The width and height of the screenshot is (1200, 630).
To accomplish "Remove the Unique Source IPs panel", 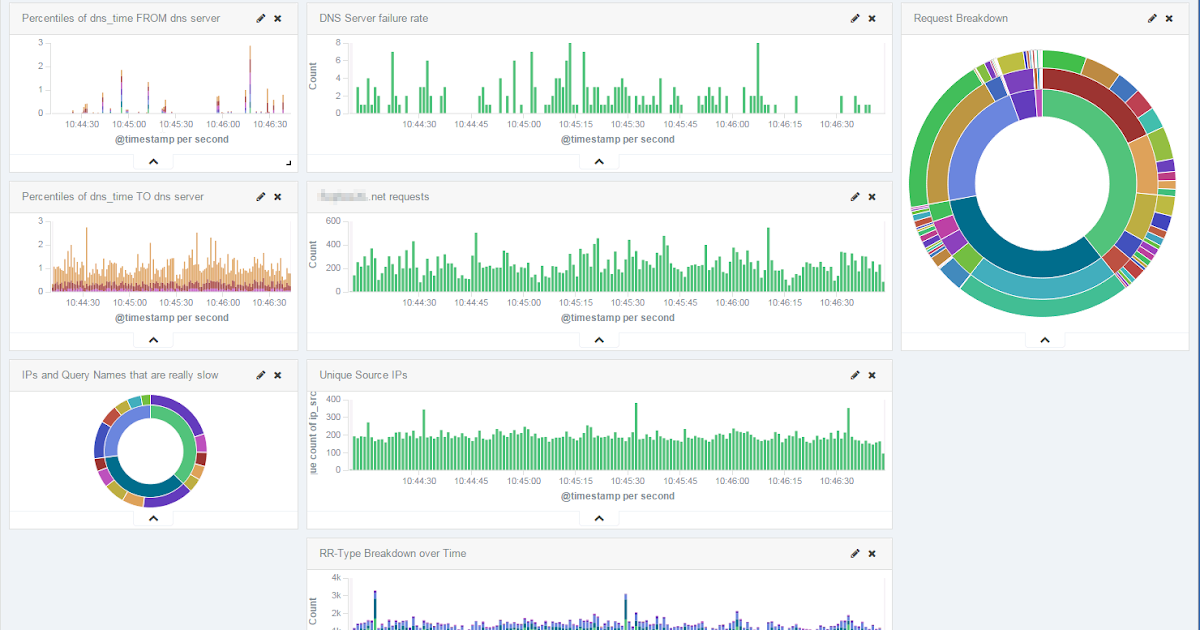I will click(x=872, y=375).
